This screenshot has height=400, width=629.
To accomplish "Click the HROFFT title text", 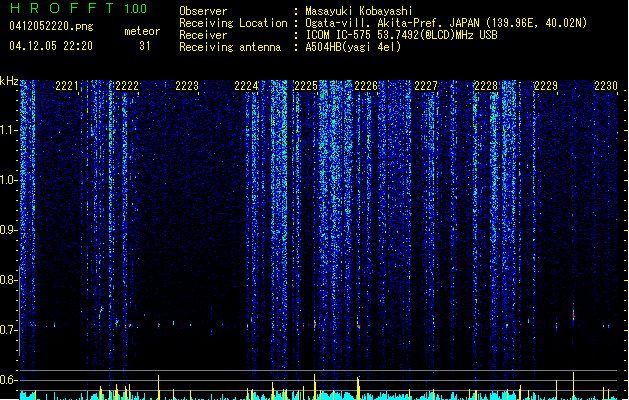I will 62,8.
